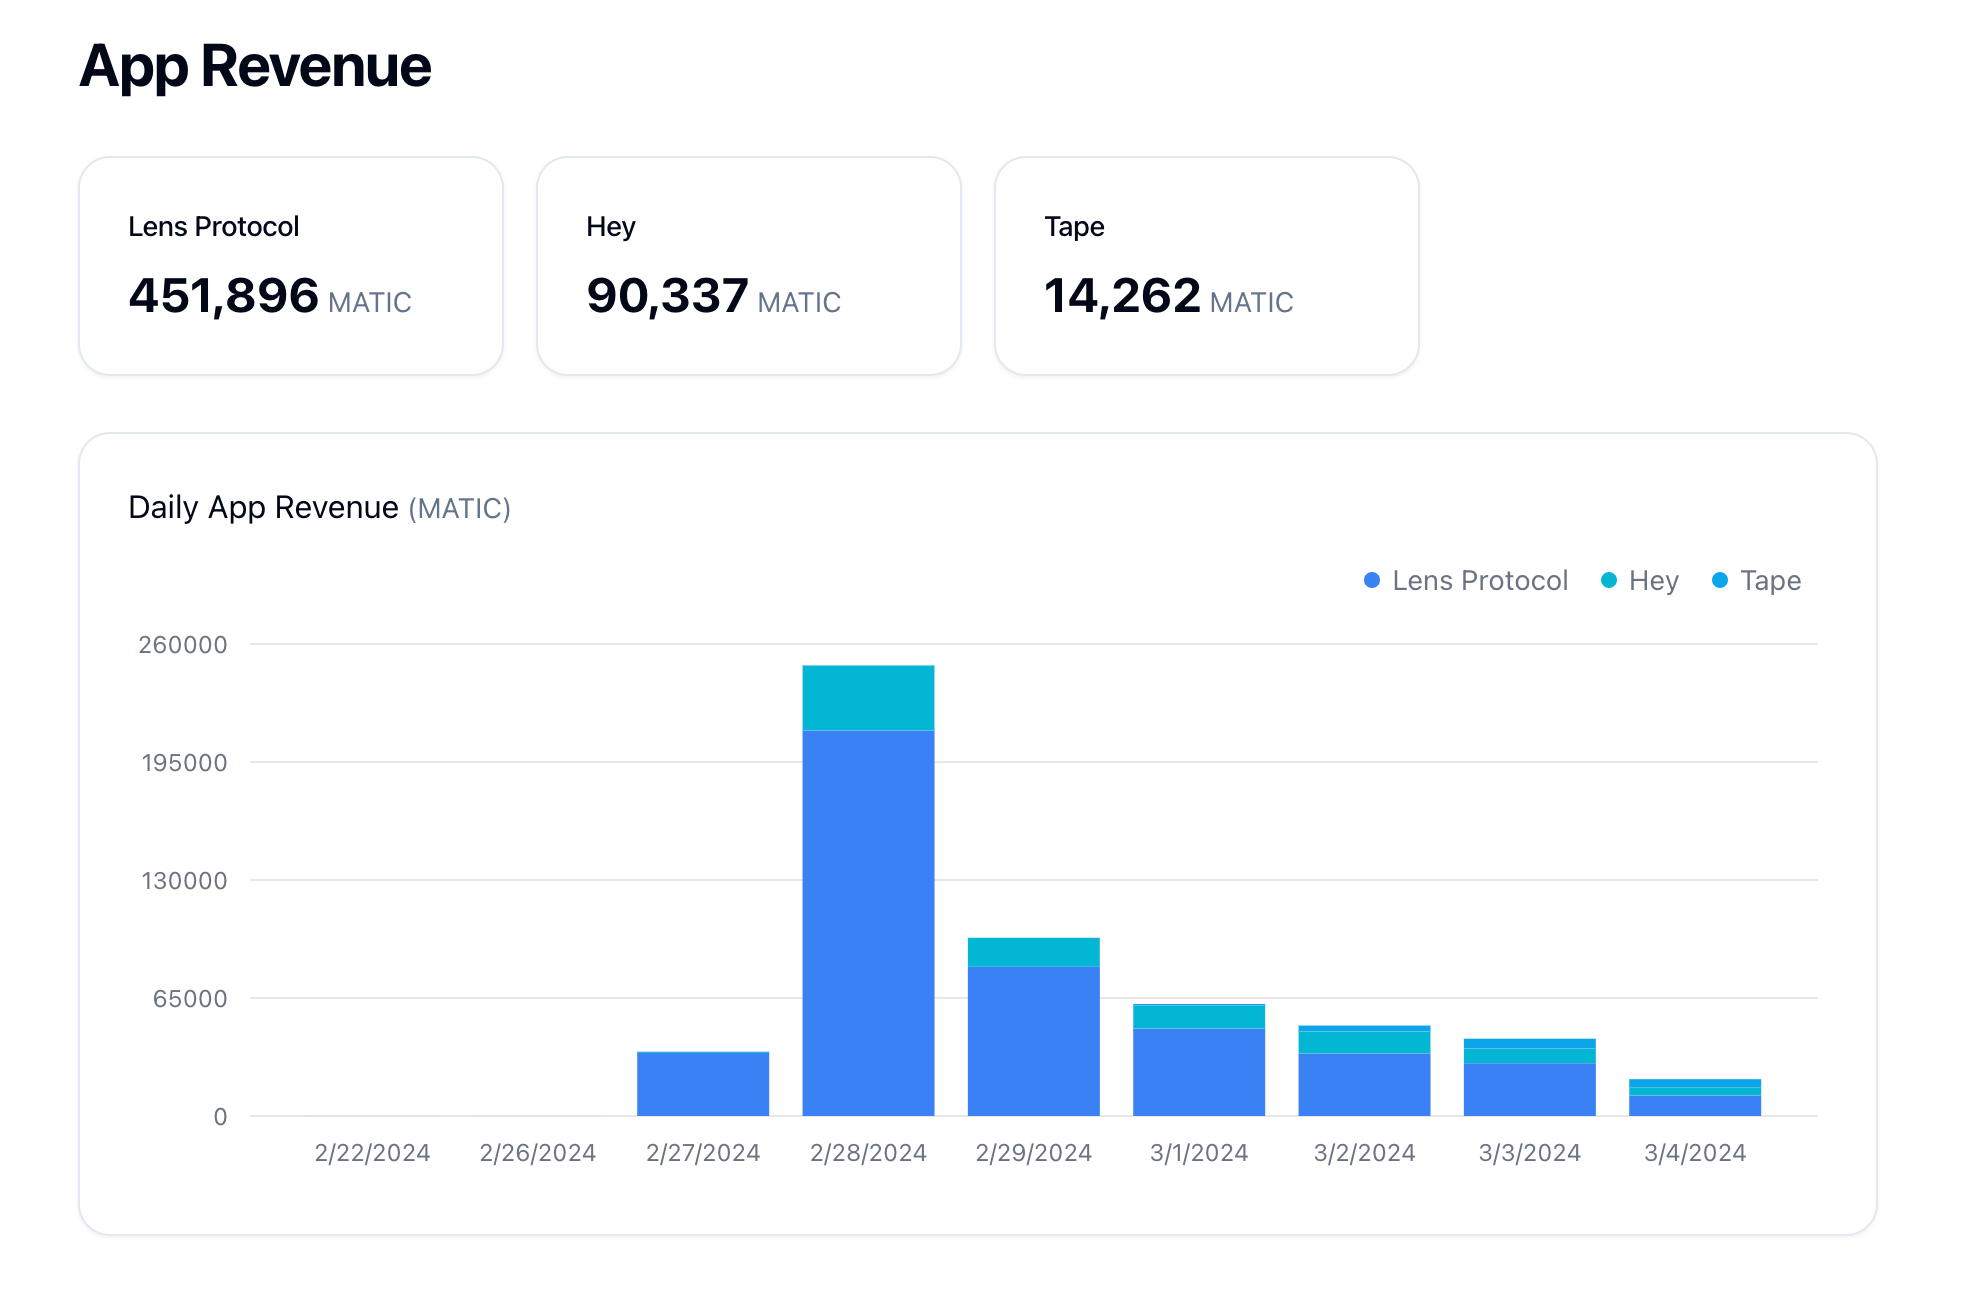Screen dimensions: 1966x1294
Task: Click the 2/27/2024 axis label
Action: point(703,1153)
